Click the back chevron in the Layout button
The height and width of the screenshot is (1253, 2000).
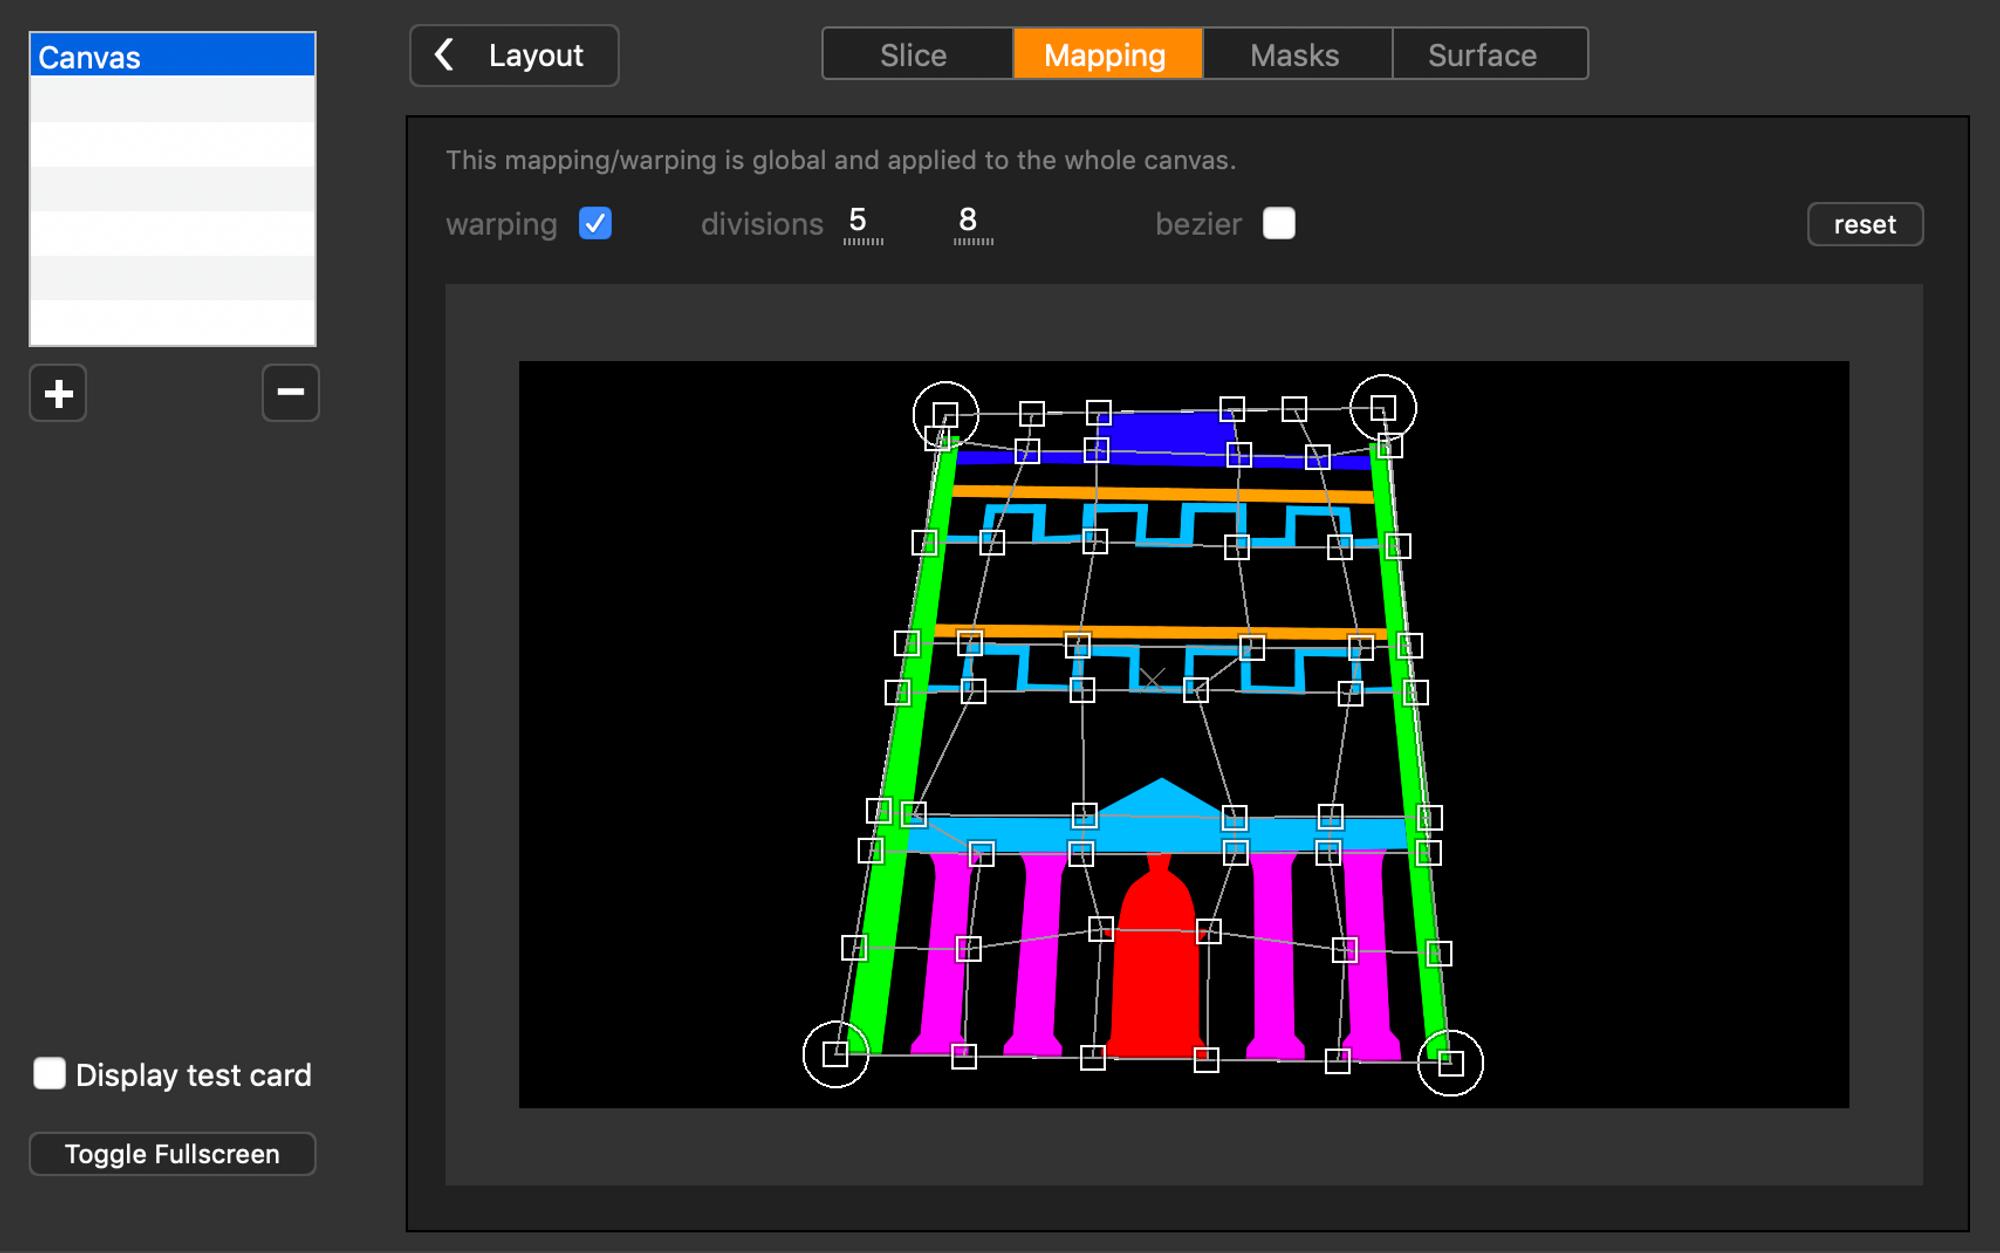coord(445,55)
